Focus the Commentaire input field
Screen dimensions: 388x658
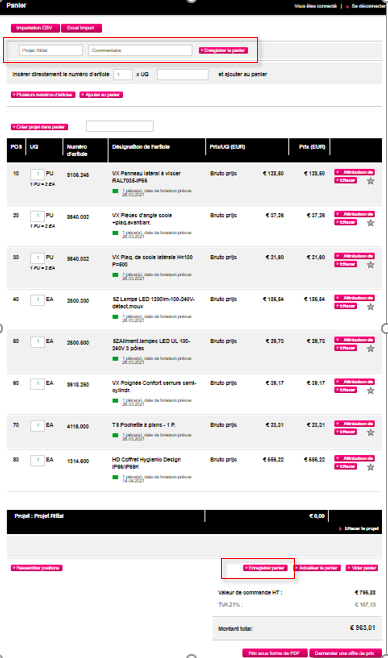[140, 50]
